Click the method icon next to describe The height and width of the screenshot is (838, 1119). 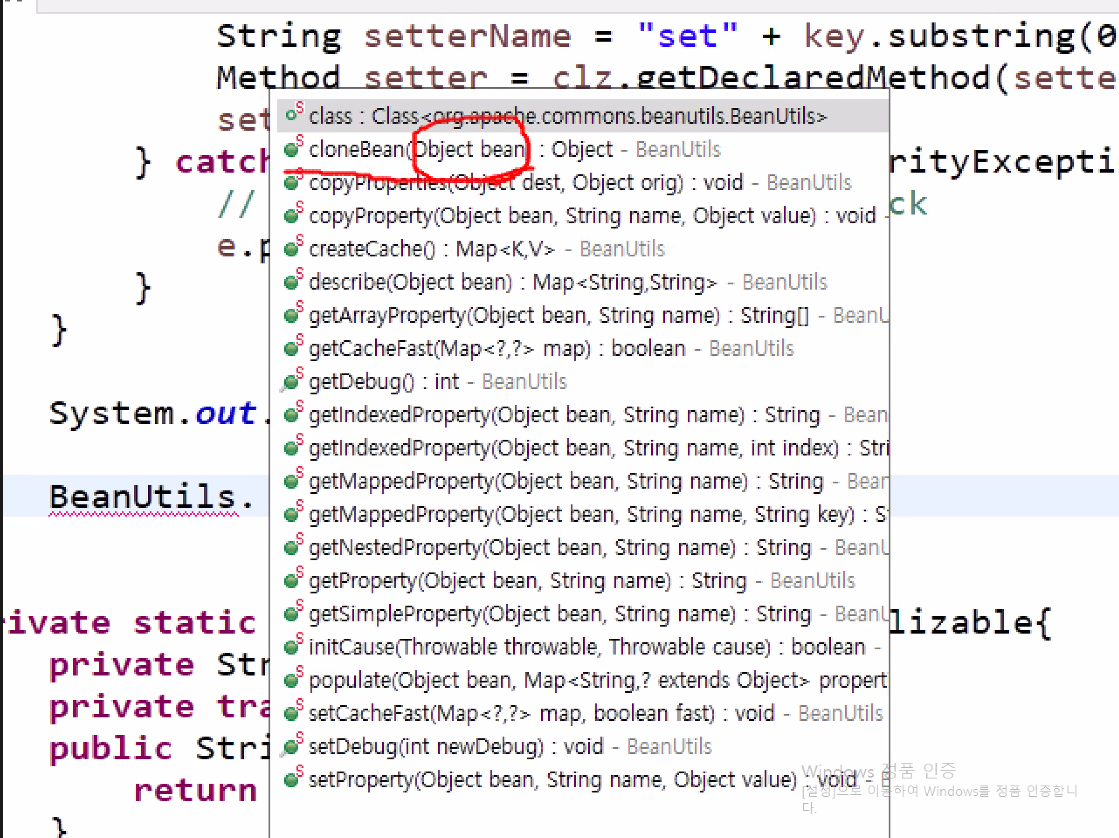(x=293, y=279)
